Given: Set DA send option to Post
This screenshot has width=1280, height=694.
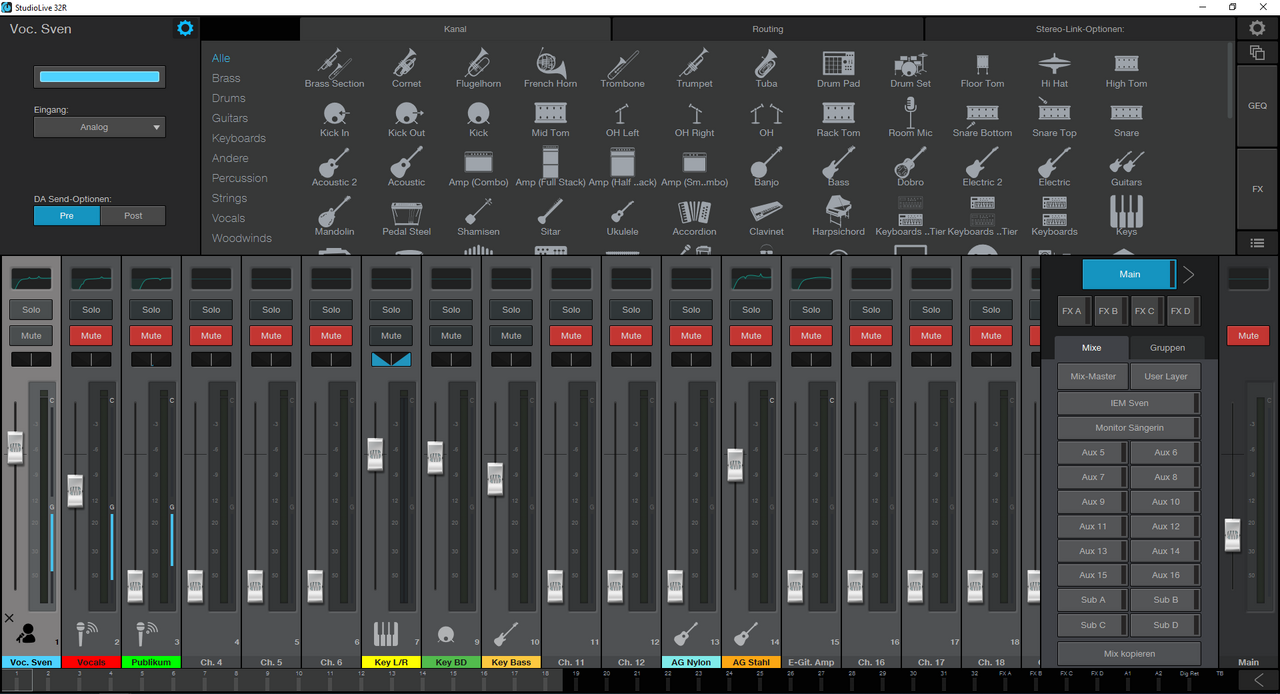Looking at the screenshot, I should tap(133, 215).
